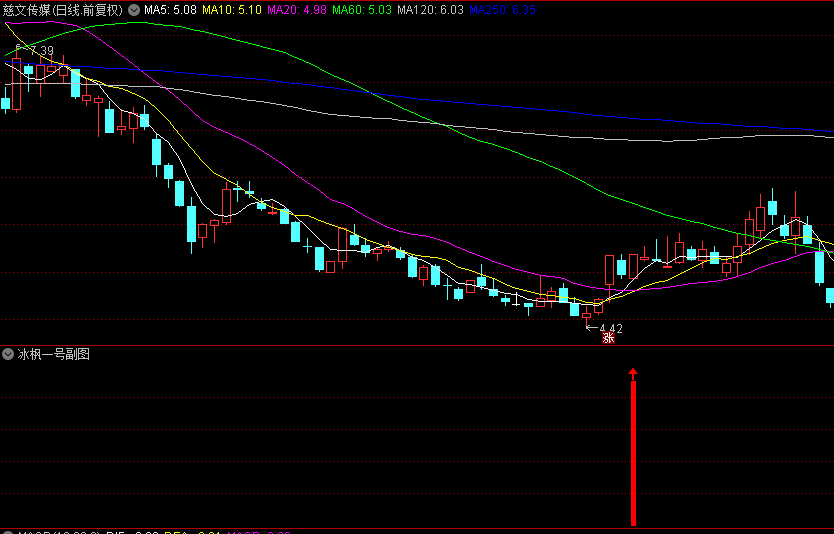Open the dropdown beside 慈文传媒 chart title
The image size is (834, 534).
[135, 10]
